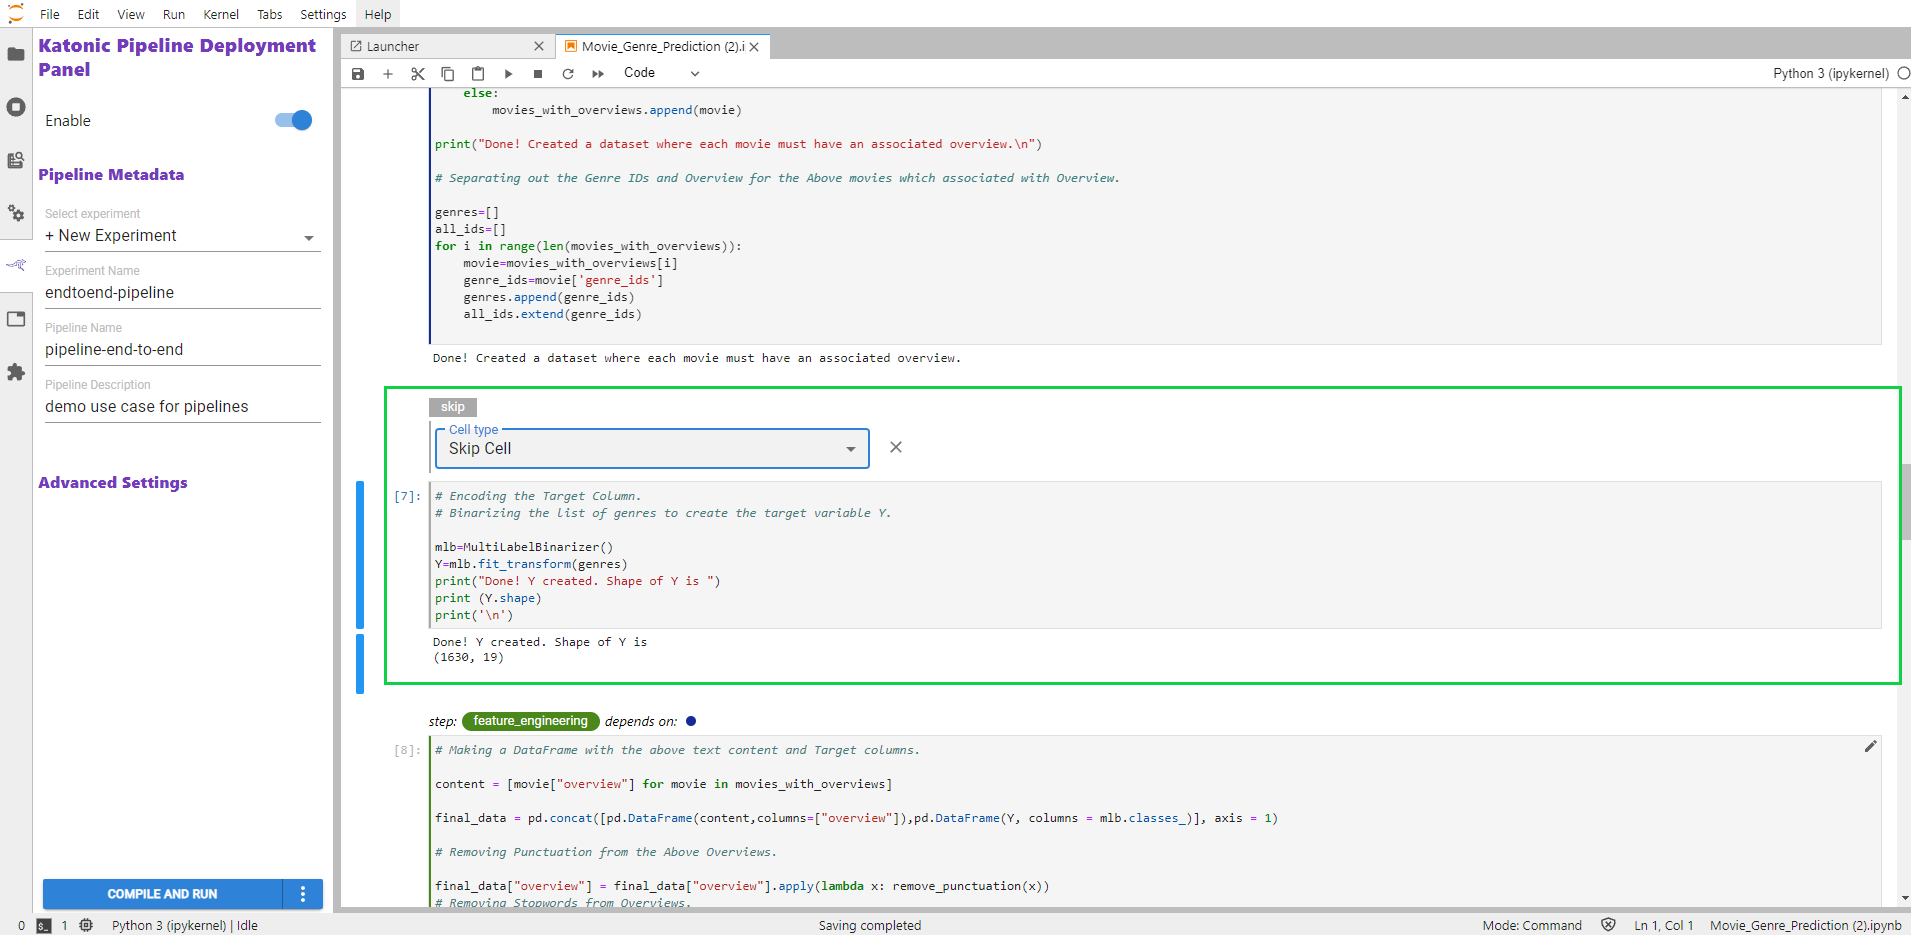Open the File Browser sidebar tab

pos(16,54)
